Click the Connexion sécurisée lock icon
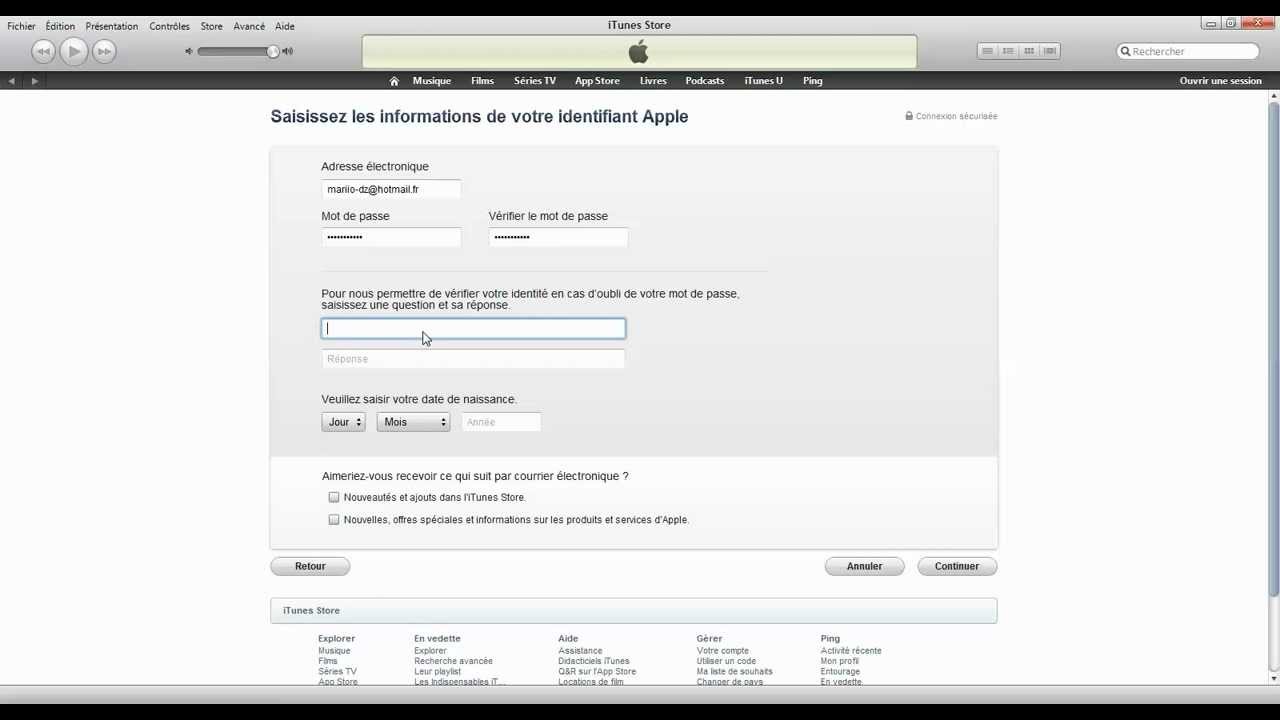Viewport: 1280px width, 720px height. click(x=909, y=116)
